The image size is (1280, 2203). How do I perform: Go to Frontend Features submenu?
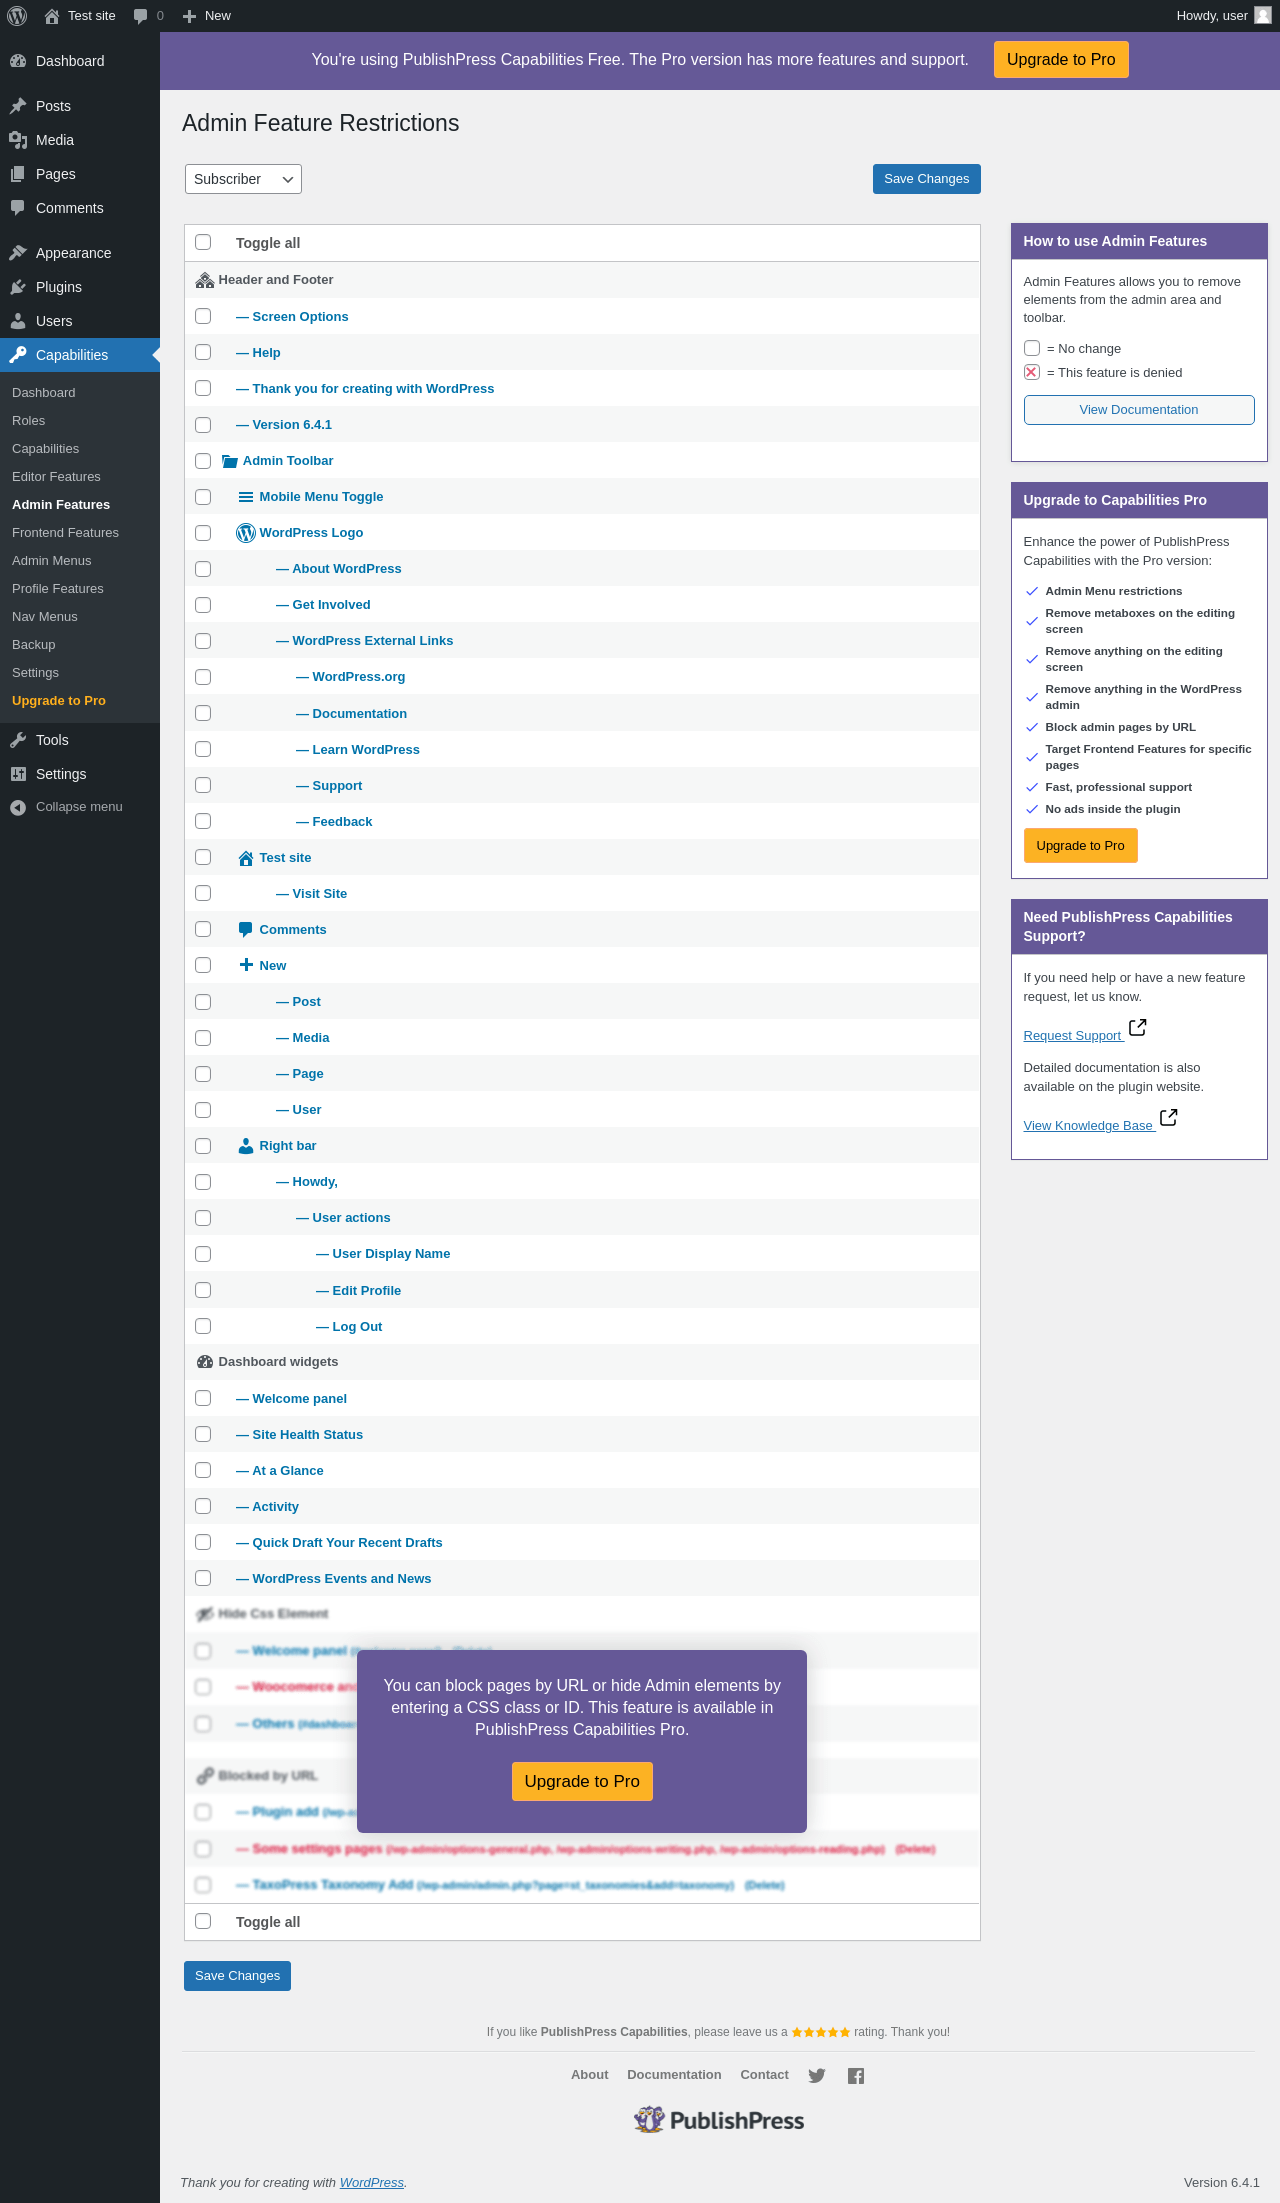(65, 533)
